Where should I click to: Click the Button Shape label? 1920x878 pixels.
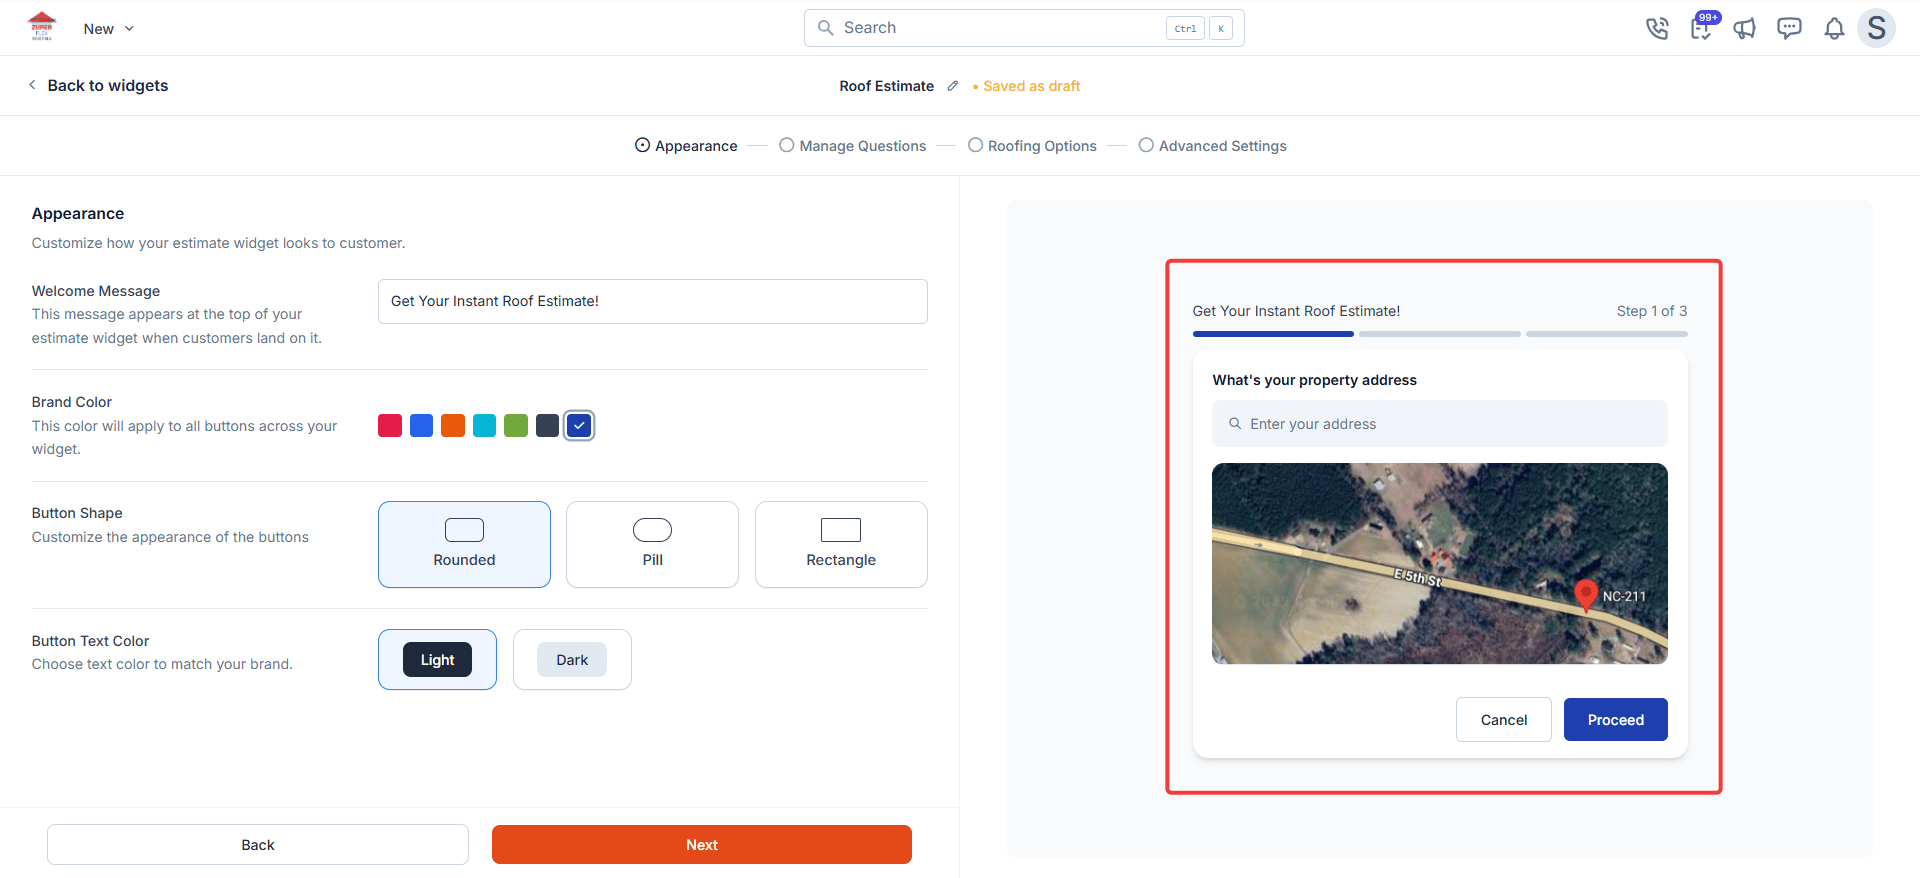(x=77, y=513)
